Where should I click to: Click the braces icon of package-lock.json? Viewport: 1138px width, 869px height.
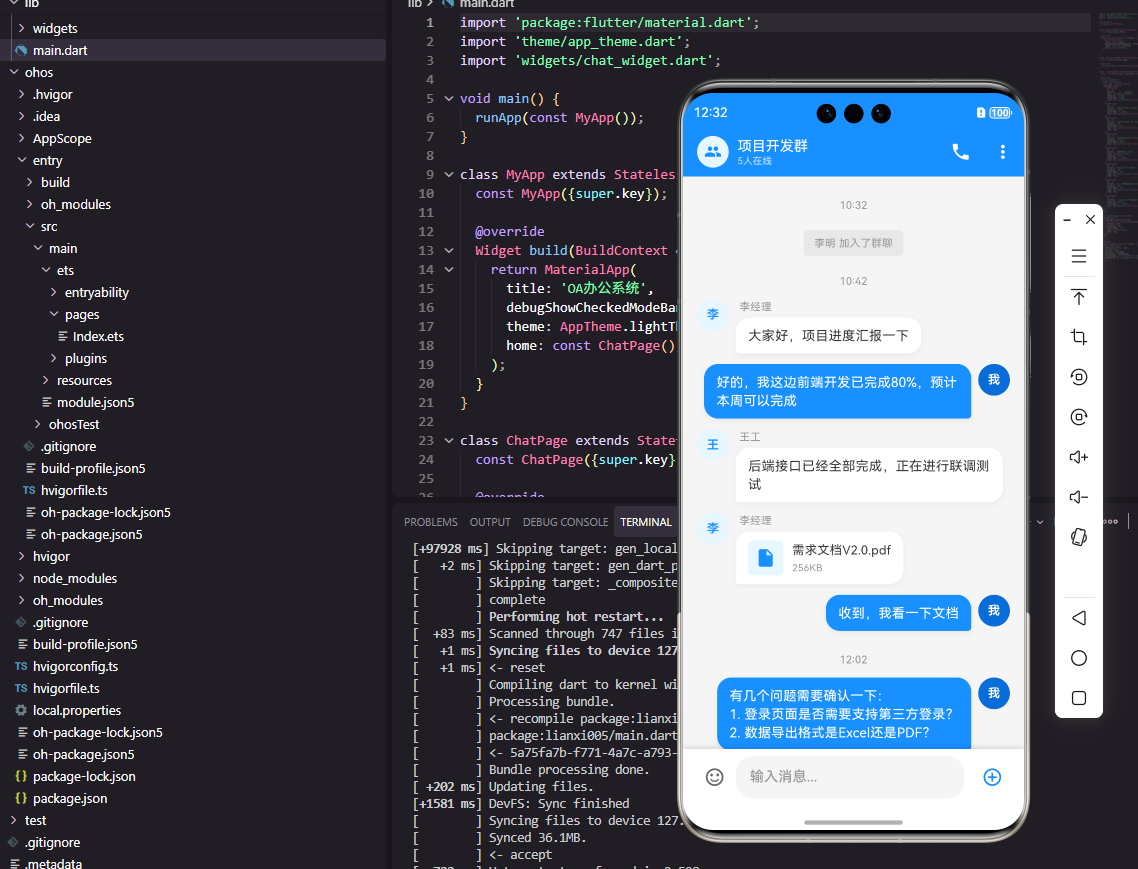click(21, 776)
